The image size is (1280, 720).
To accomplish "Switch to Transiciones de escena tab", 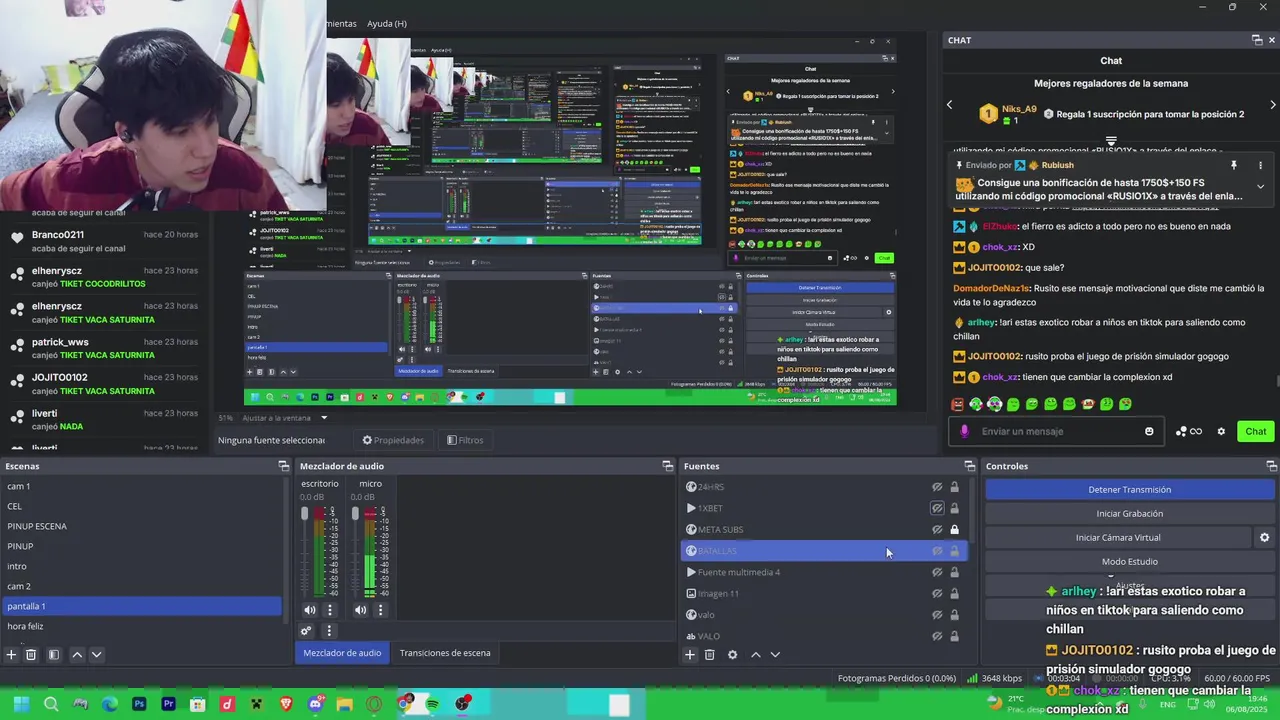I will click(445, 653).
